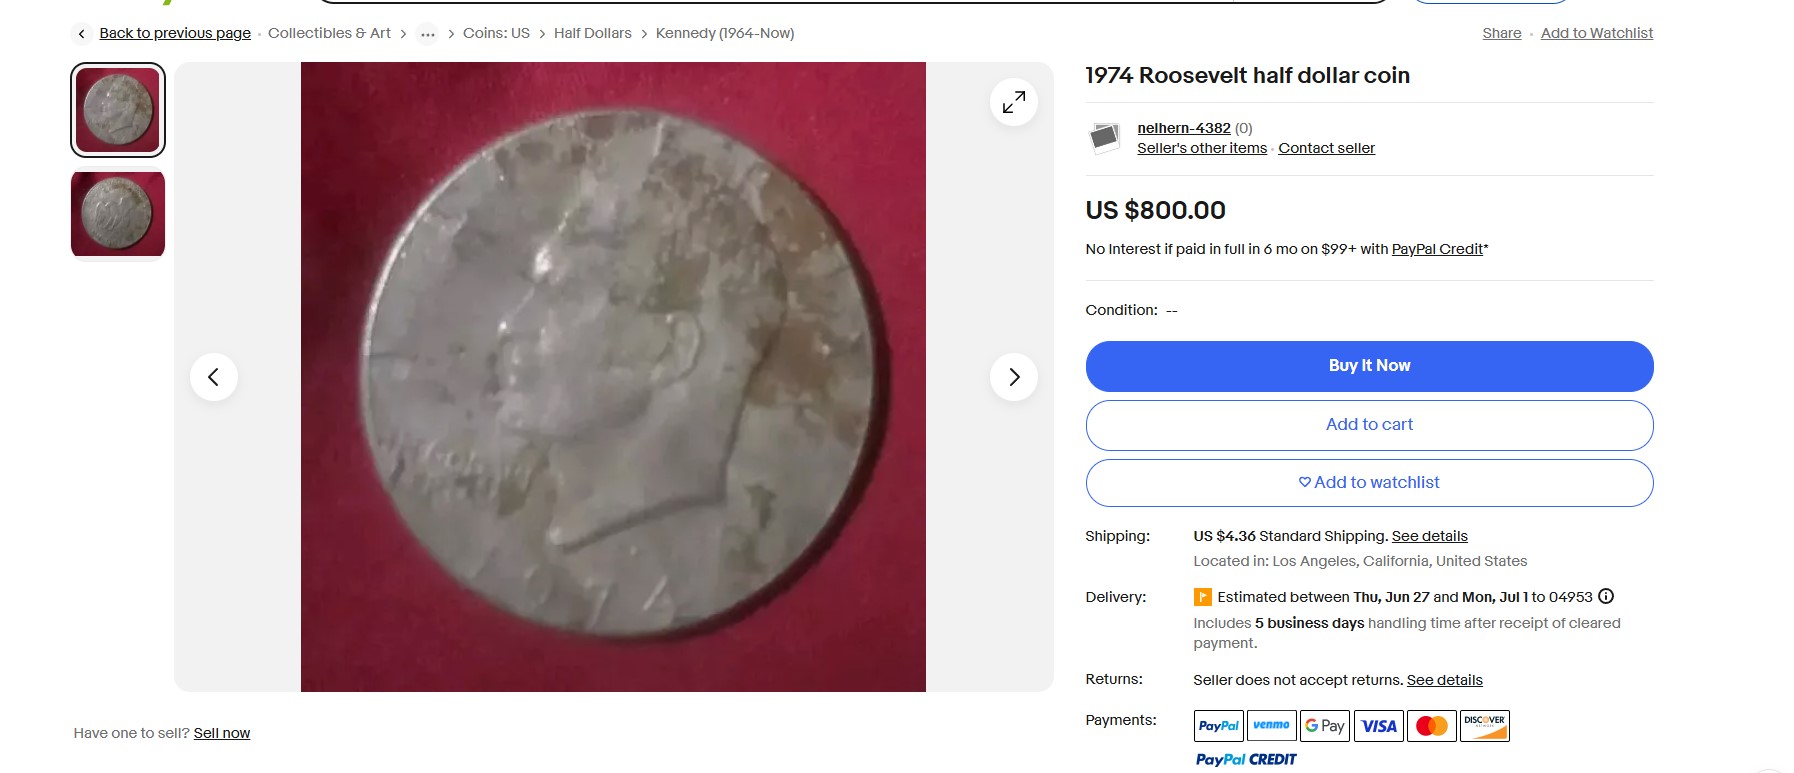Go to the previous coin photo
1794x773 pixels.
(x=213, y=377)
